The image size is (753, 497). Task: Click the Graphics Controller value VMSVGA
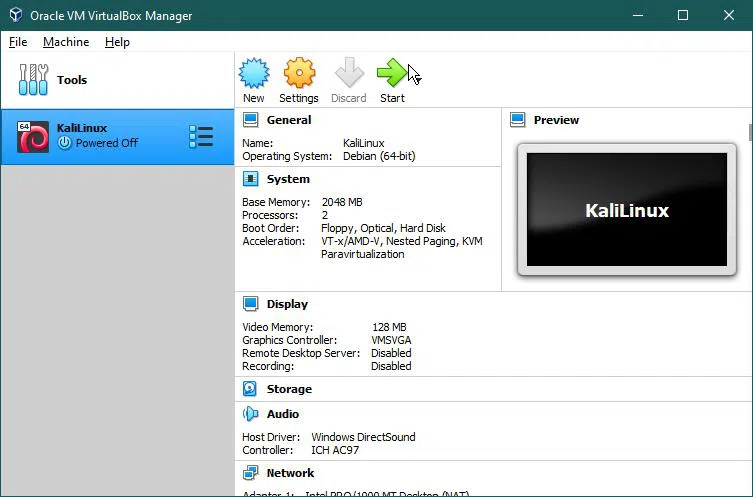point(391,340)
